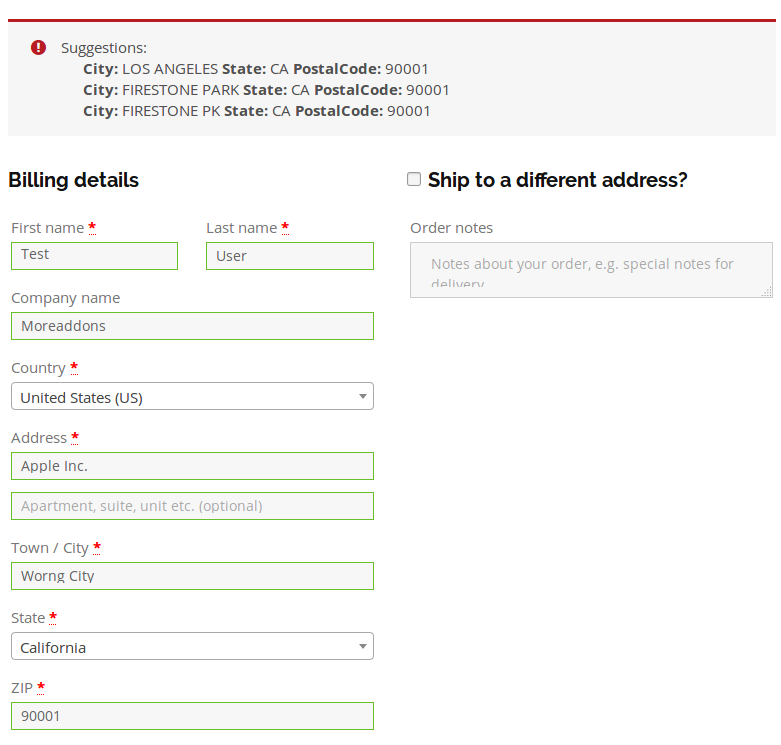
Task: Click the Company name field containing Moreaddons
Action: (192, 326)
